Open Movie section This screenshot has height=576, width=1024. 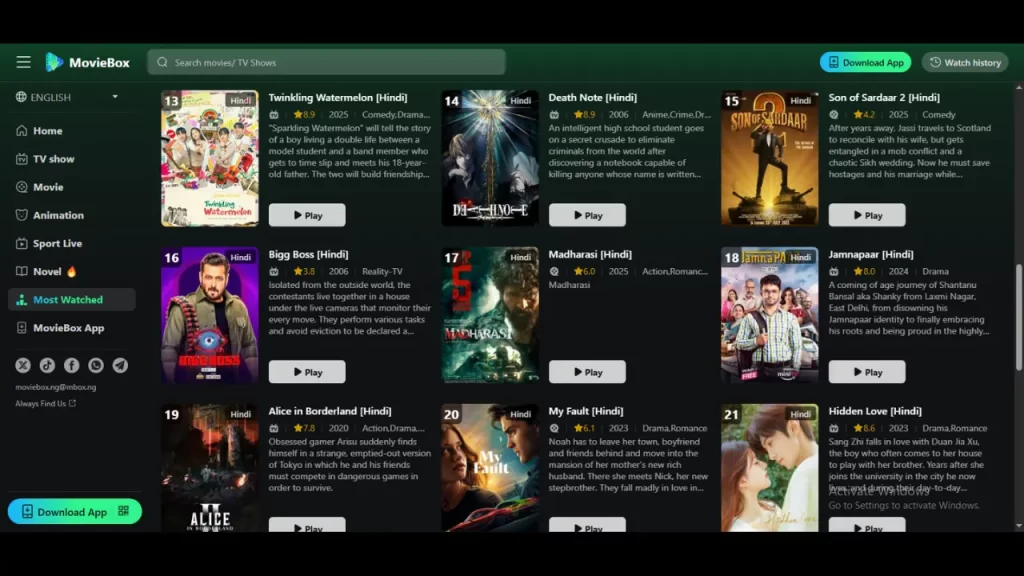tap(72, 187)
